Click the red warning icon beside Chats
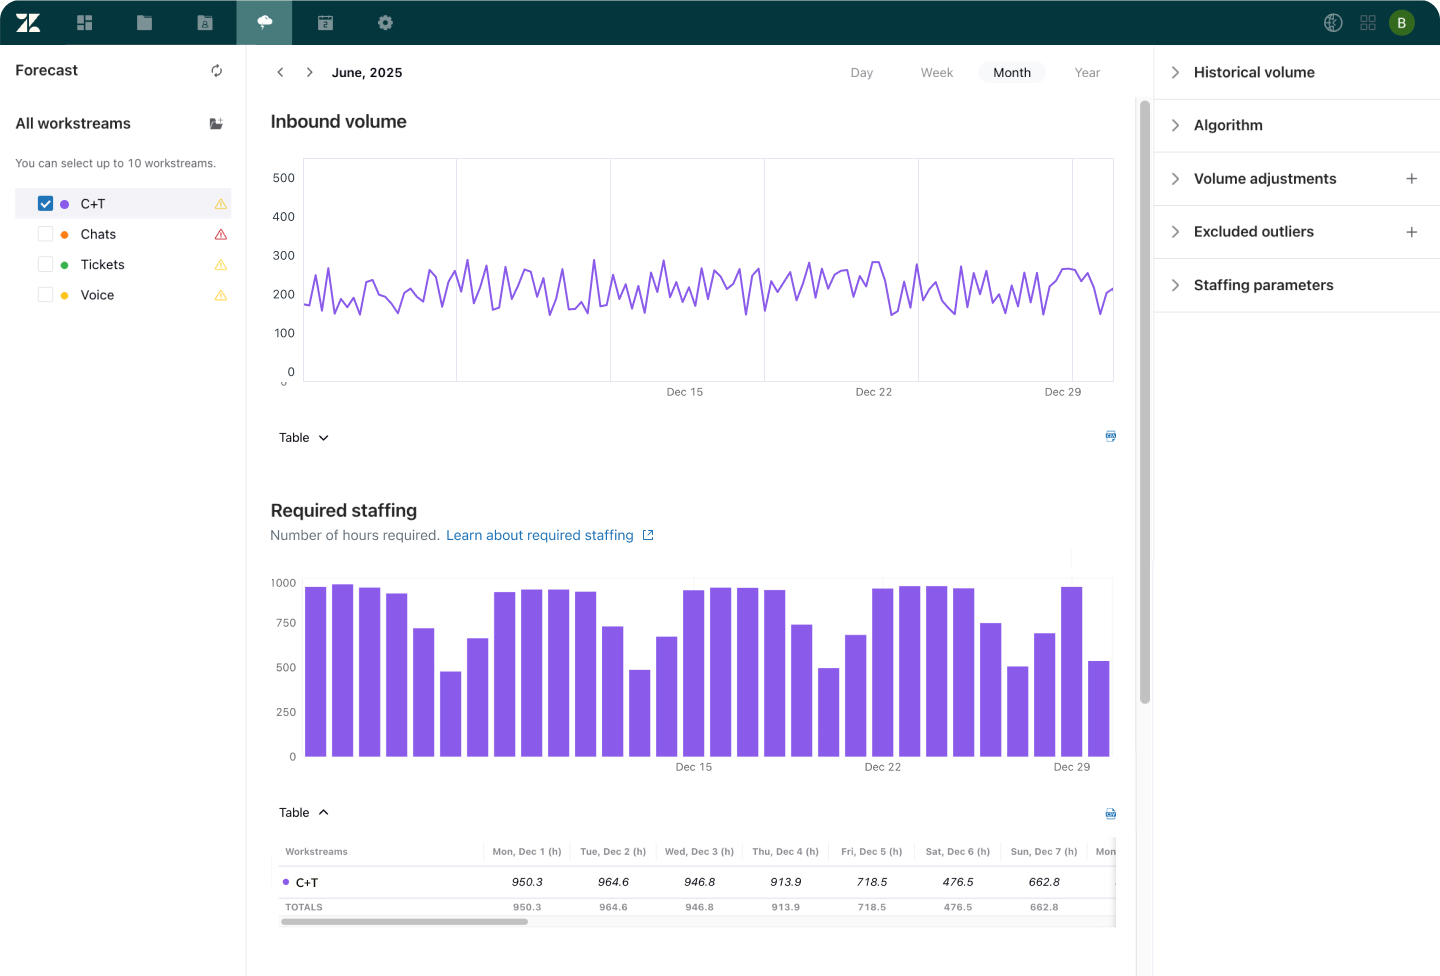 (221, 235)
